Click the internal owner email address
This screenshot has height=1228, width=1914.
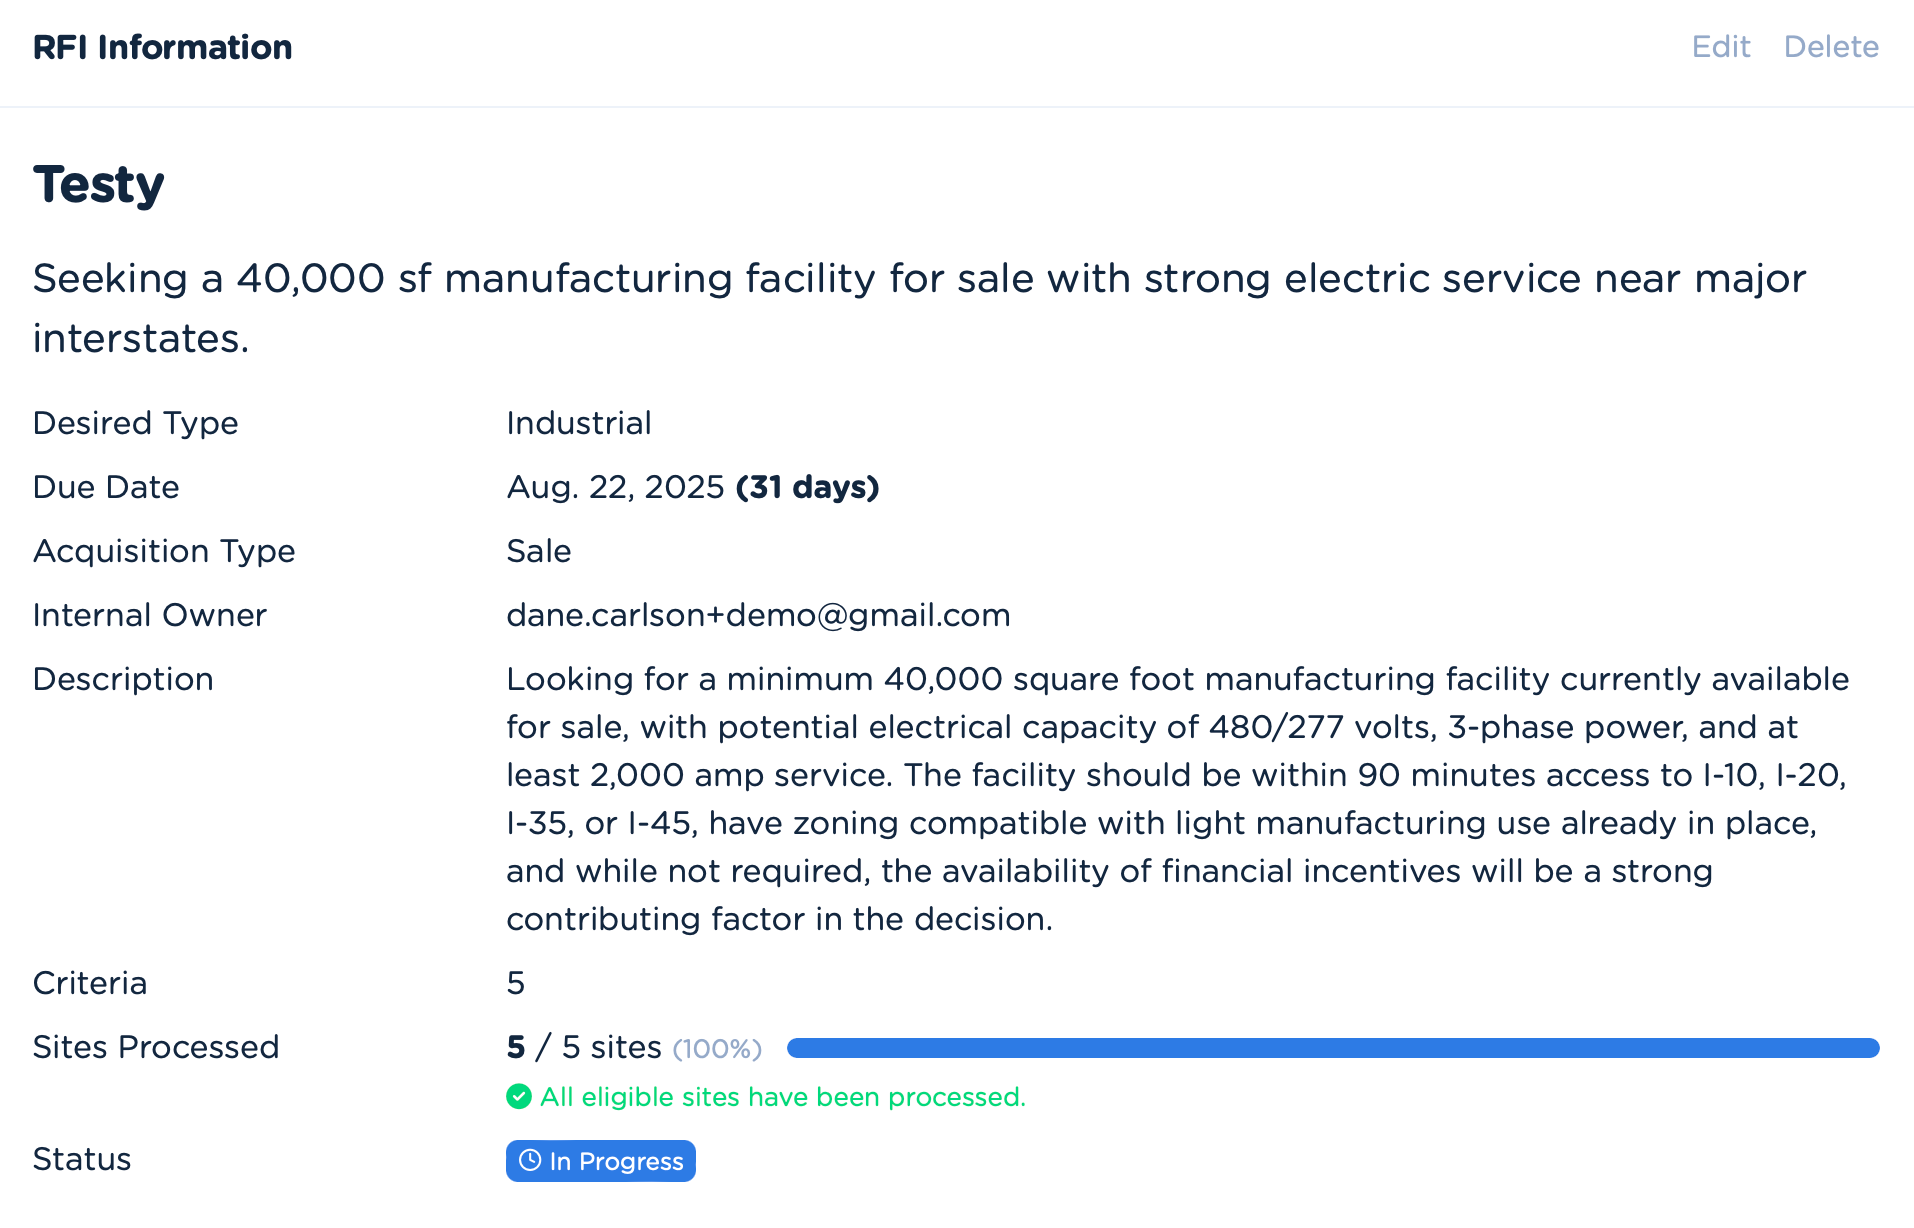tap(758, 615)
